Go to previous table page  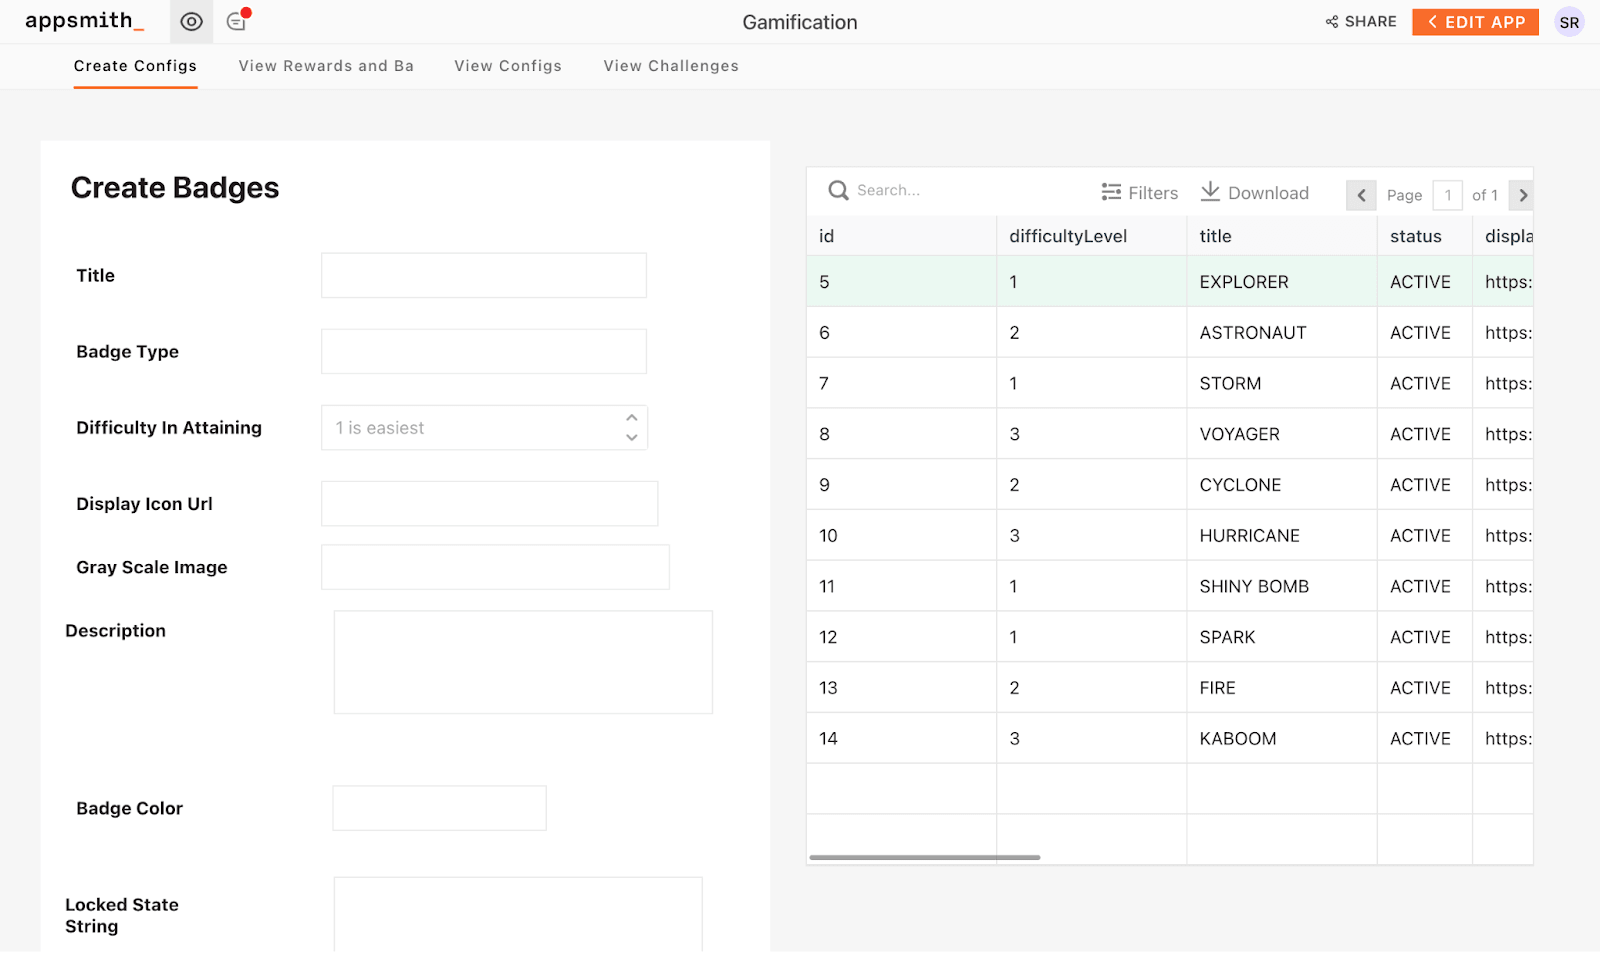point(1361,195)
